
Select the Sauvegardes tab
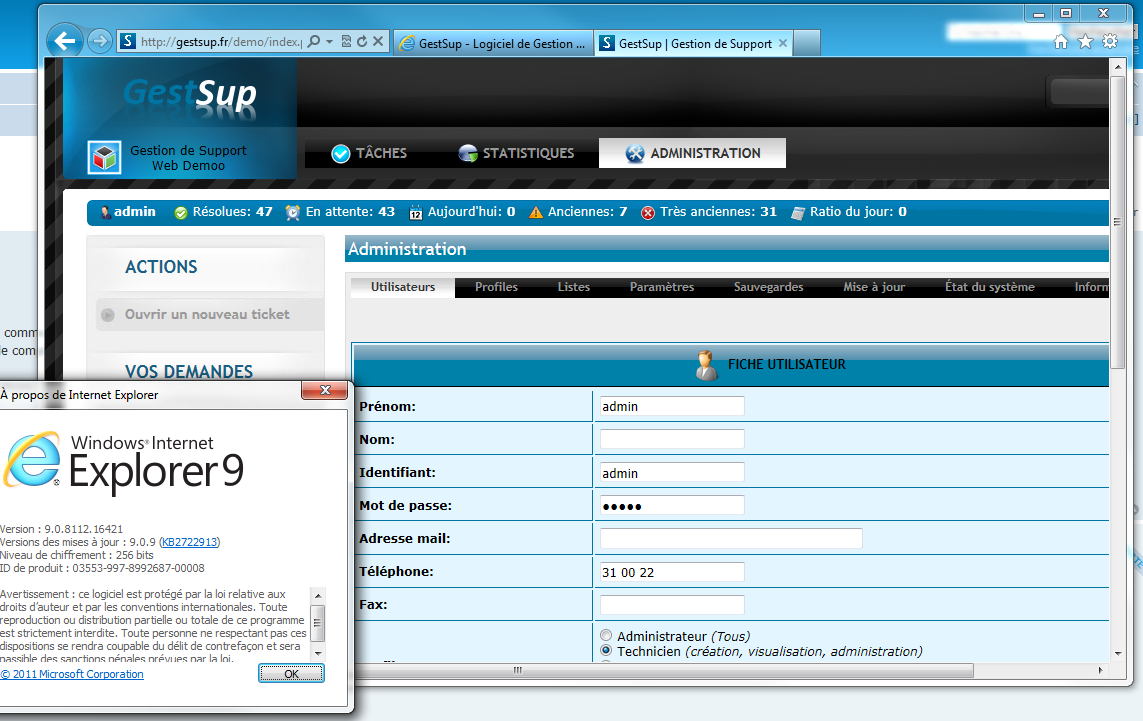point(768,287)
